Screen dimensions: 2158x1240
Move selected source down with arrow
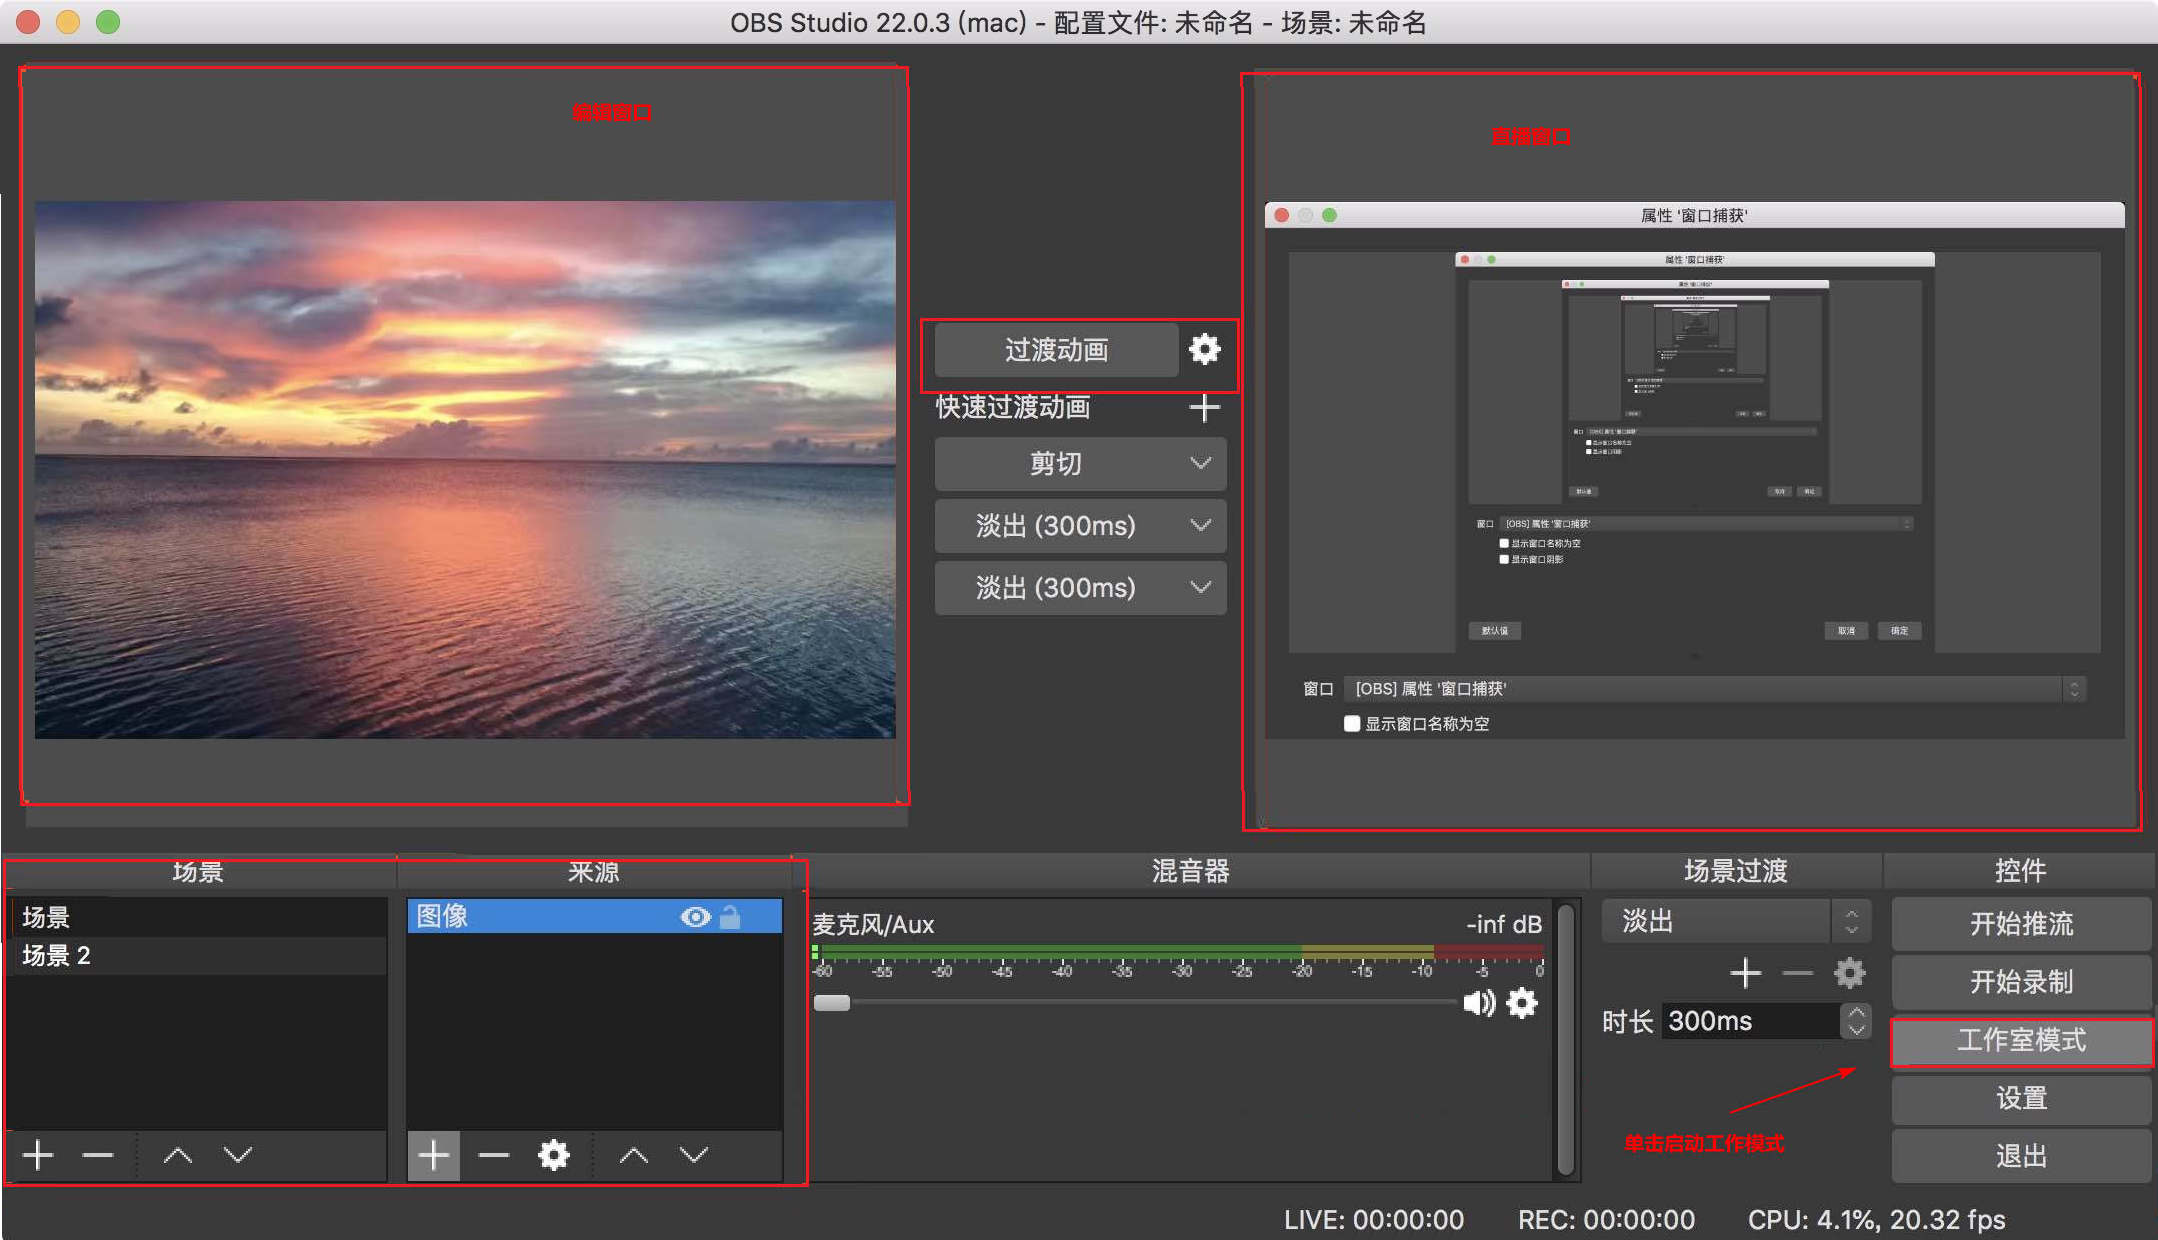(693, 1155)
